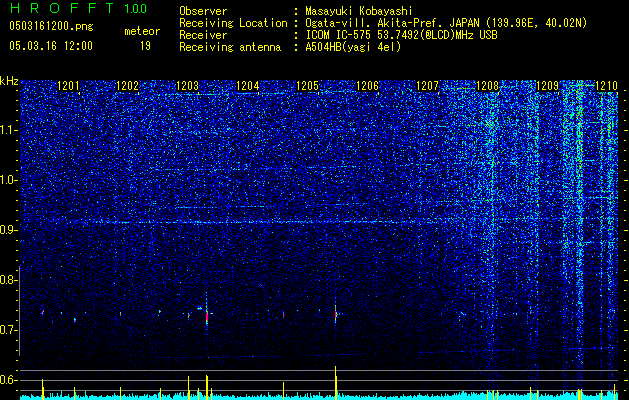Viewport: 629px width, 400px height.
Task: Click the strong red meteor echo after 1203
Action: coord(207,315)
